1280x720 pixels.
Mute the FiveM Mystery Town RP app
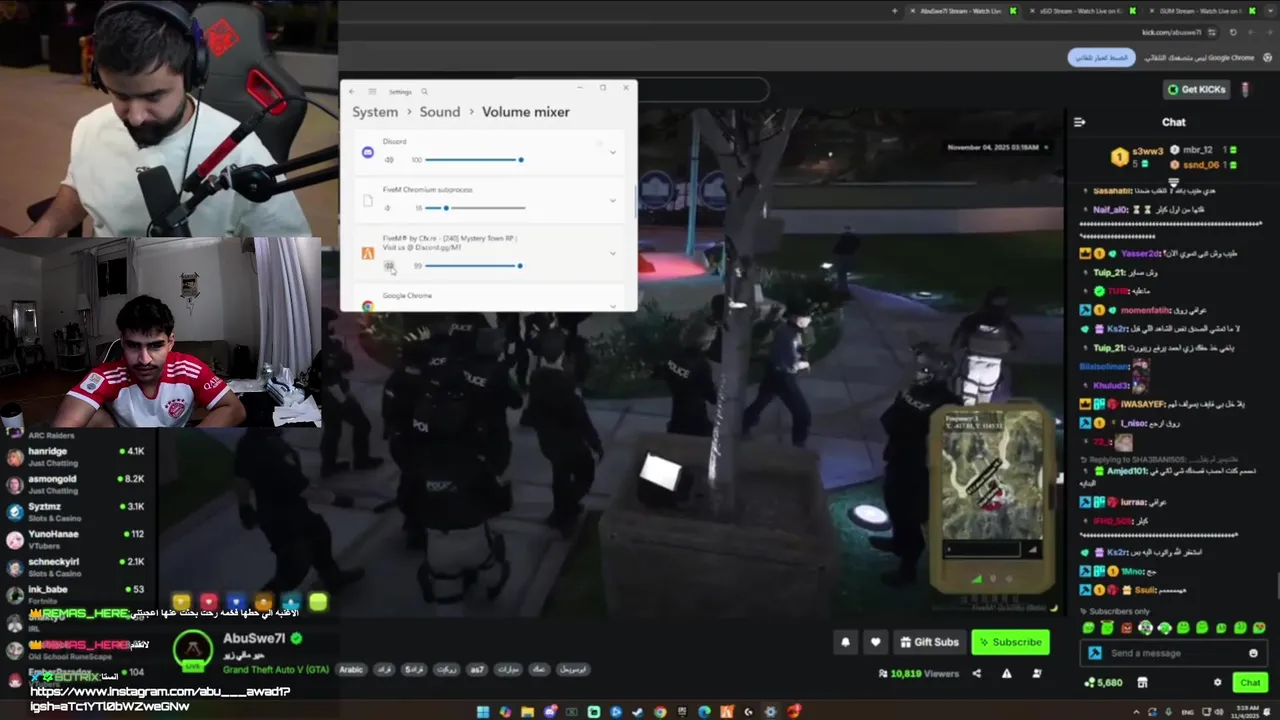click(389, 266)
